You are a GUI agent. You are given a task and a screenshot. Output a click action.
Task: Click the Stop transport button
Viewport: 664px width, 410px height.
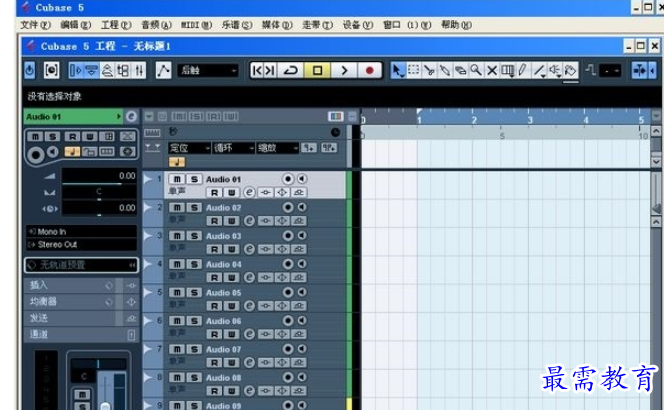(x=317, y=70)
